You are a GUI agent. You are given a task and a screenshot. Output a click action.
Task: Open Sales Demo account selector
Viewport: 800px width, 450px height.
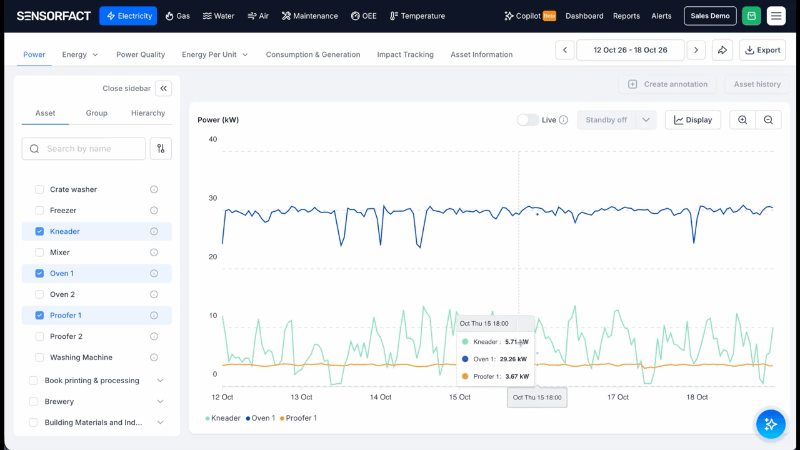tap(710, 16)
